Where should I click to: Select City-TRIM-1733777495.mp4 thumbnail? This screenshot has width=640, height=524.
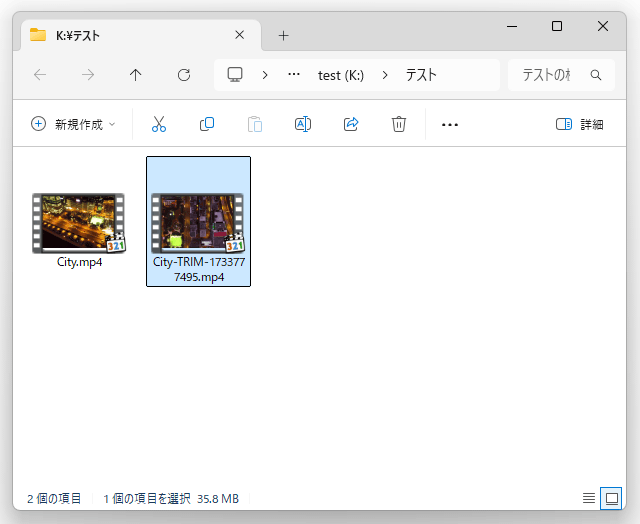point(198,223)
